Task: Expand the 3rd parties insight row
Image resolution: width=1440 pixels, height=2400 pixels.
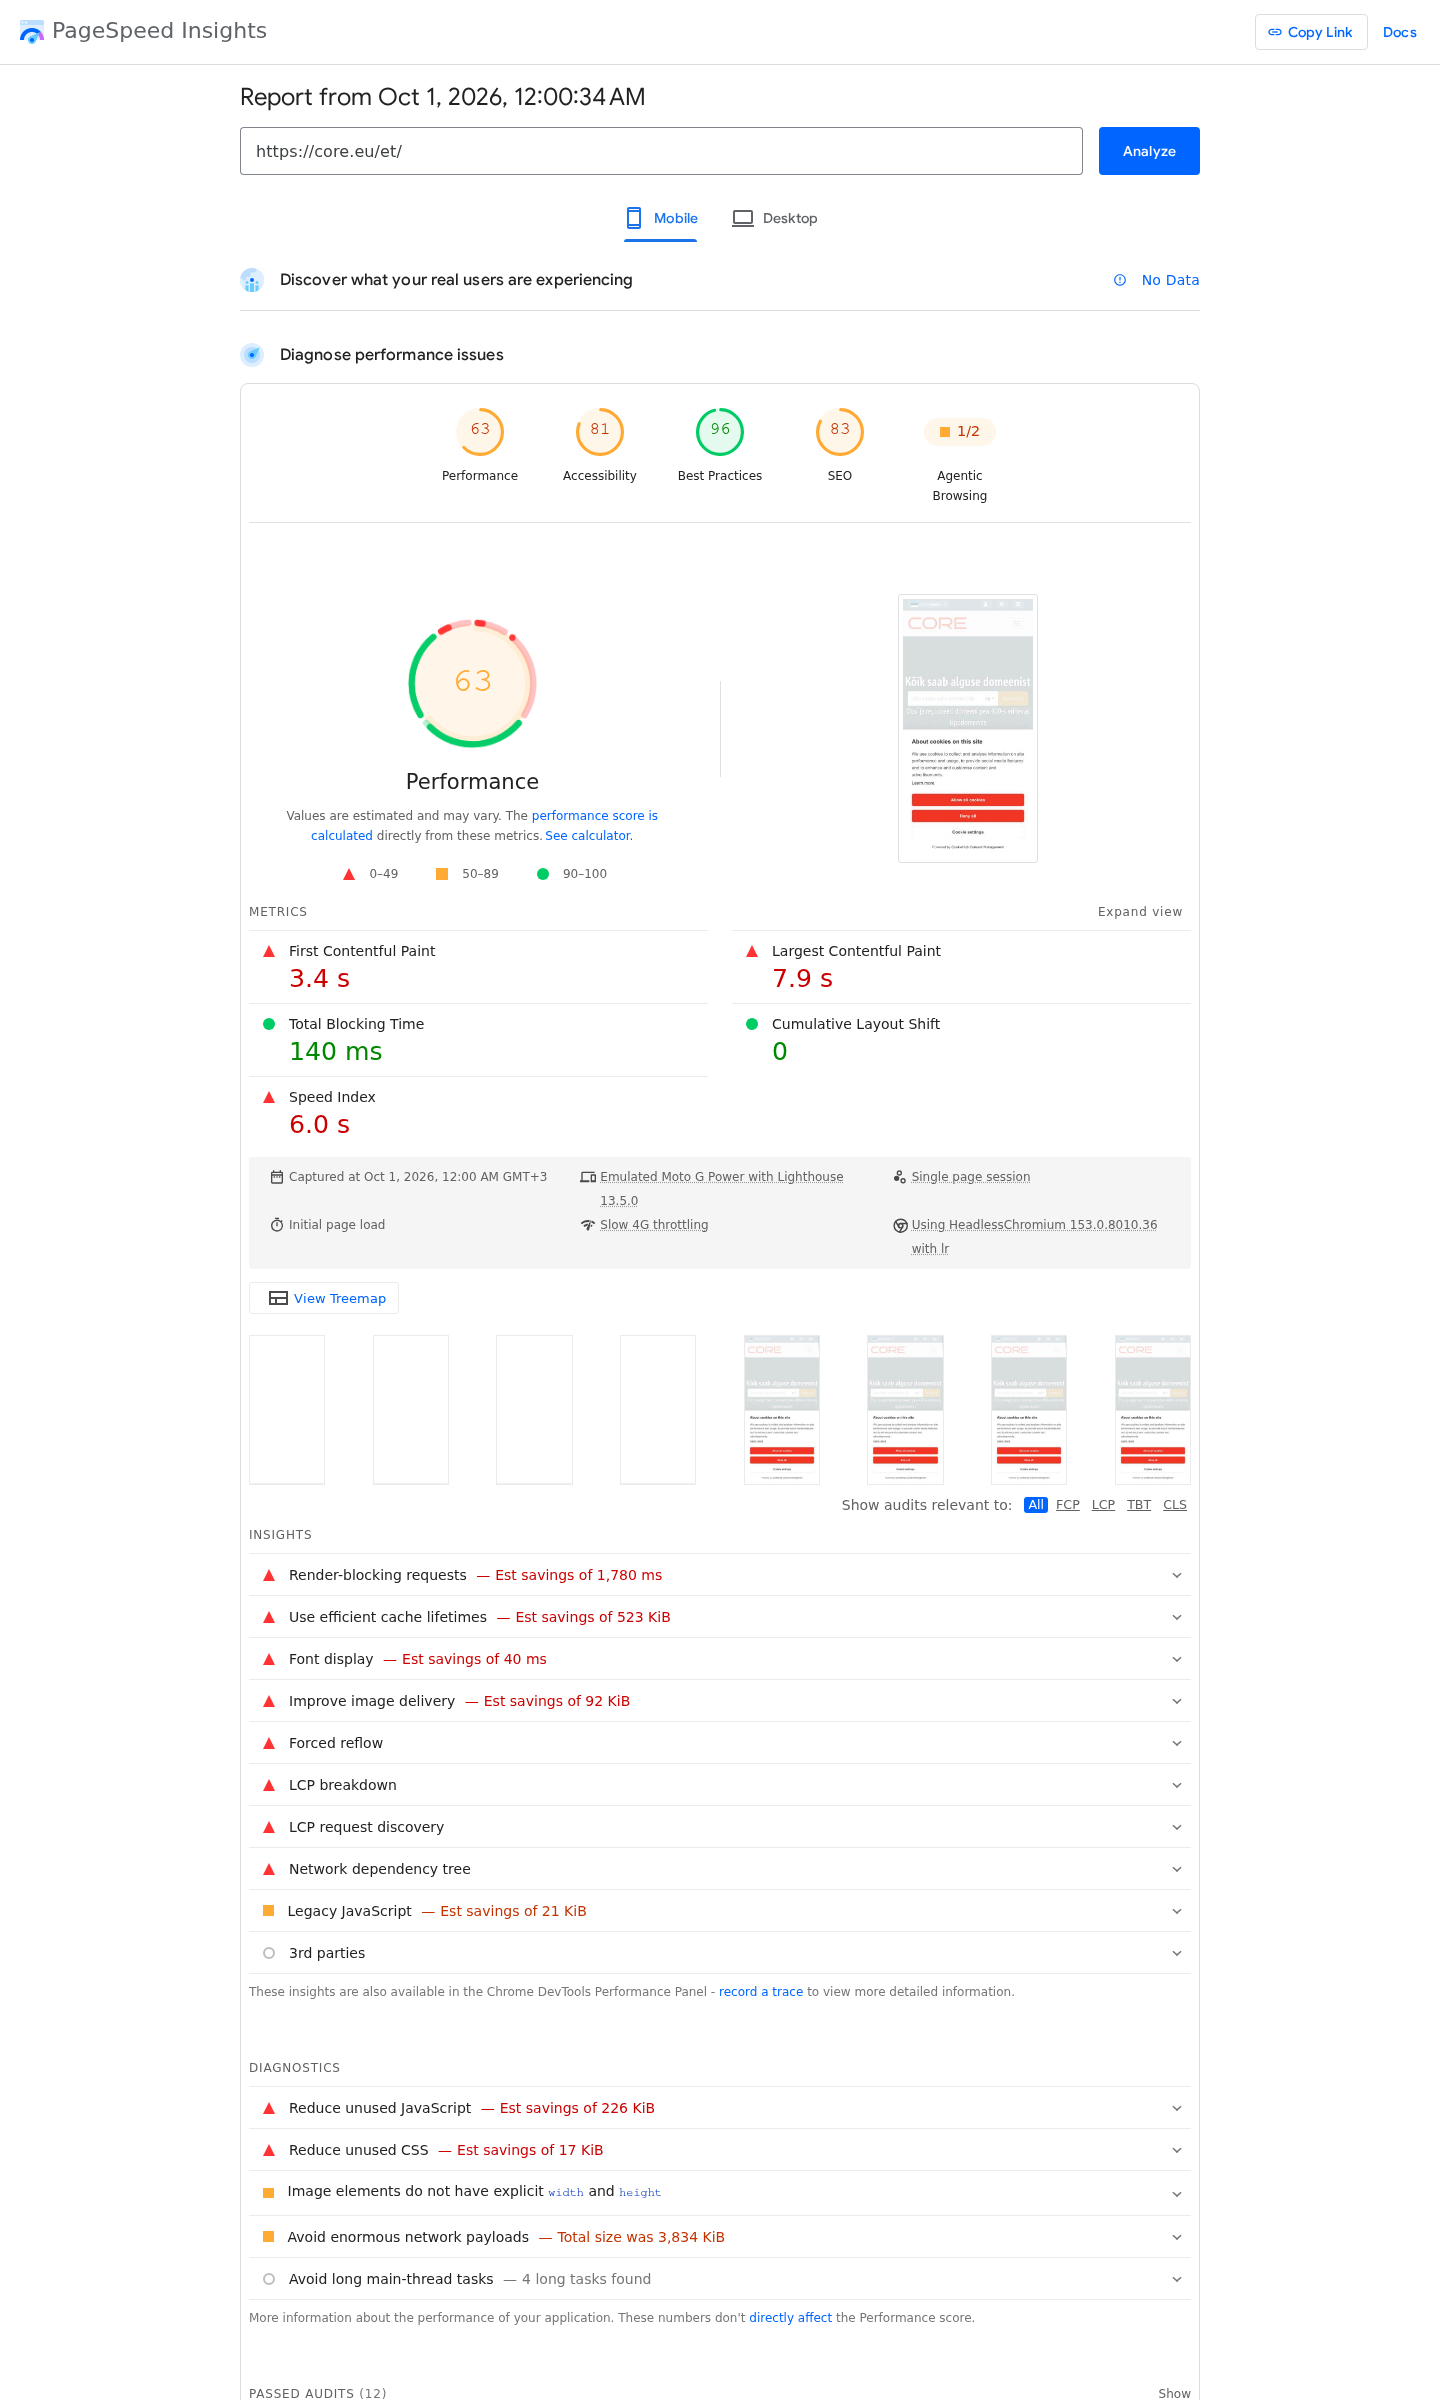Action: point(720,1953)
